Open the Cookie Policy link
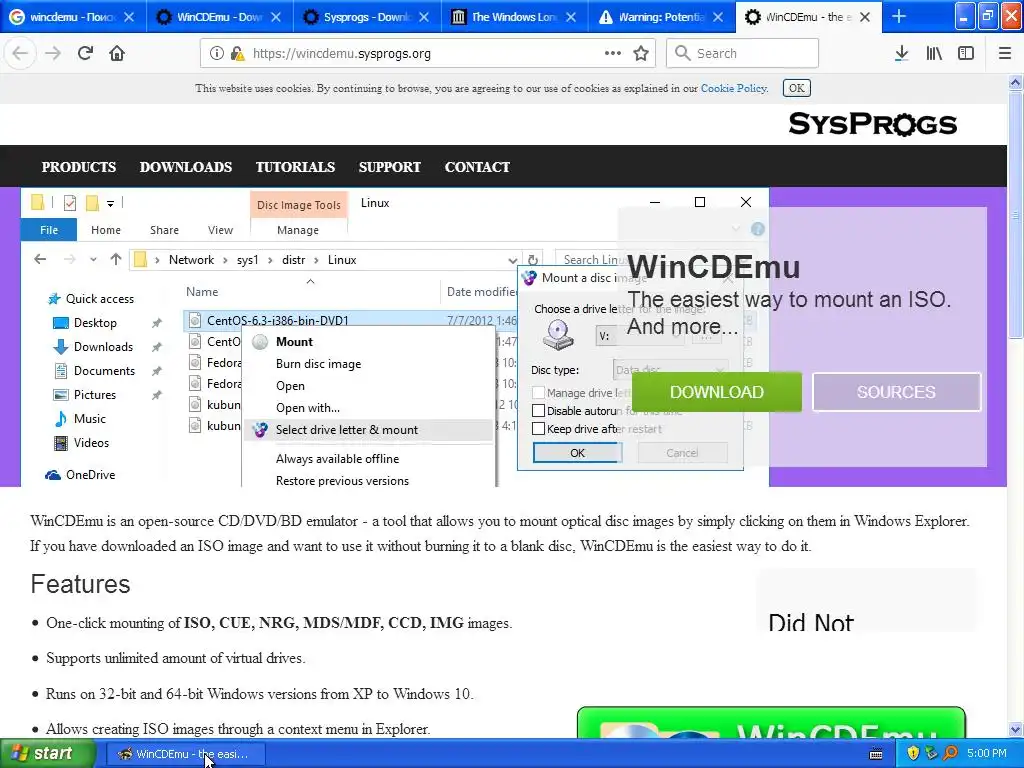The image size is (1024, 768). click(x=733, y=88)
